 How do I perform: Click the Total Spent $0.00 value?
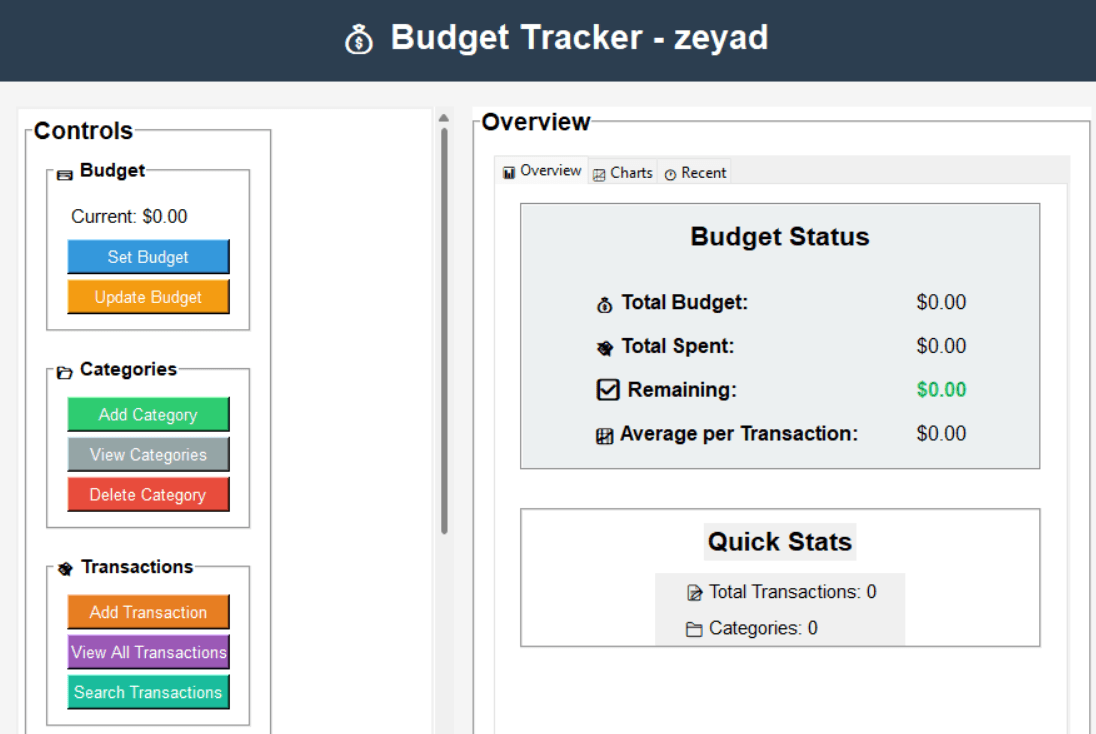click(942, 346)
